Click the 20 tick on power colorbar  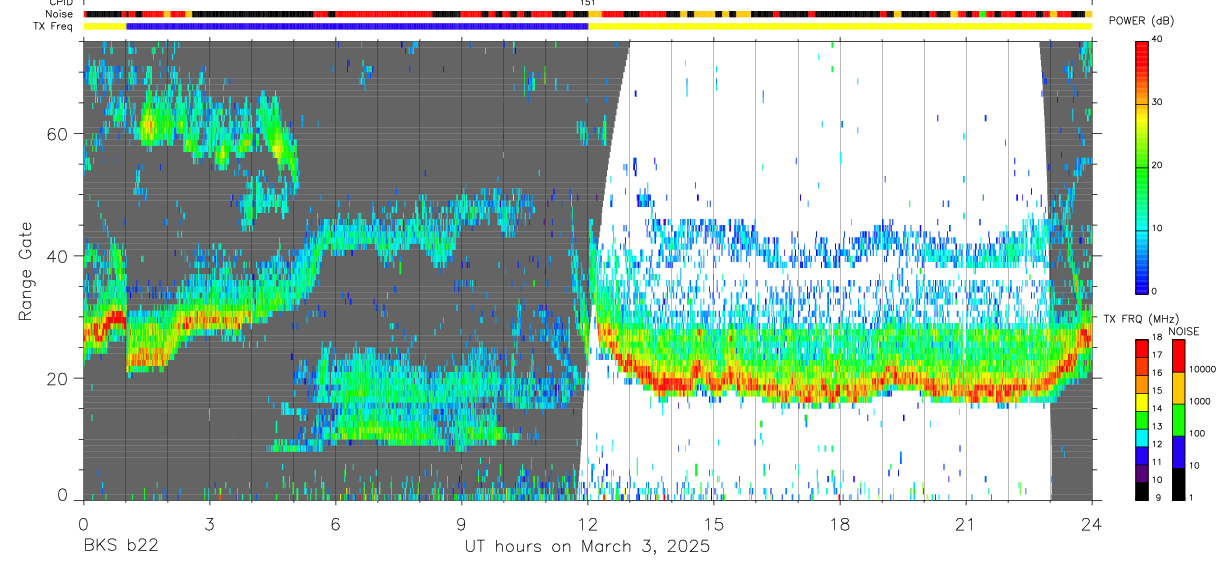coord(1158,165)
